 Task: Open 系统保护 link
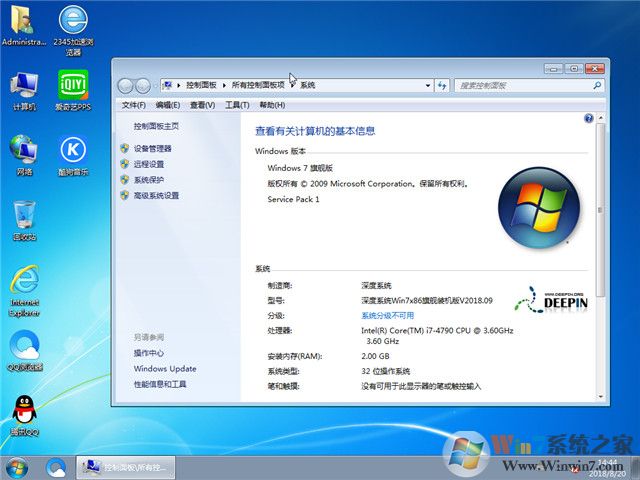click(x=149, y=180)
